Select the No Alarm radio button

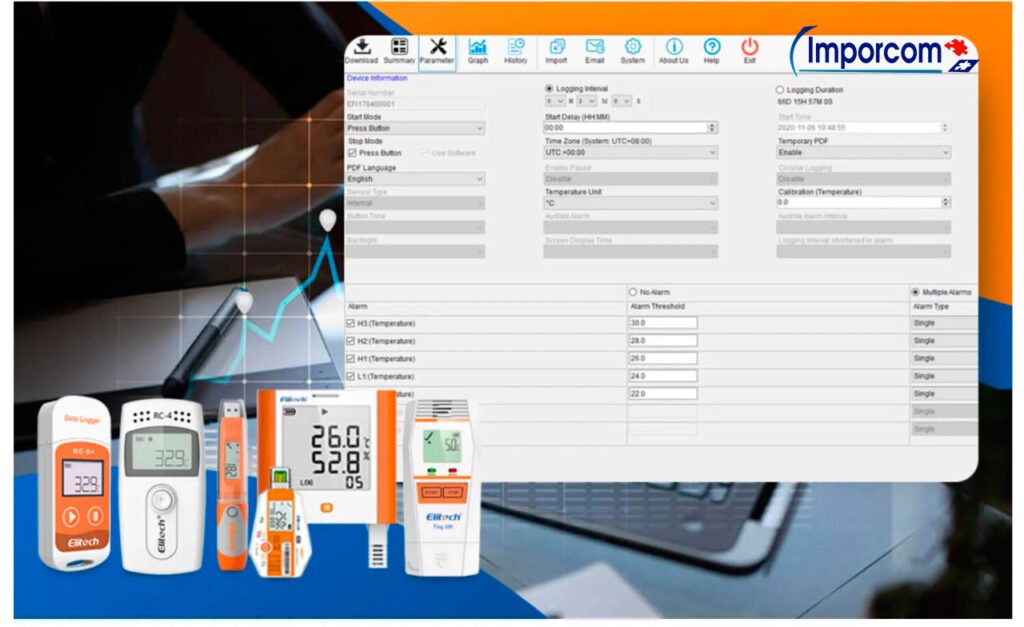point(633,292)
